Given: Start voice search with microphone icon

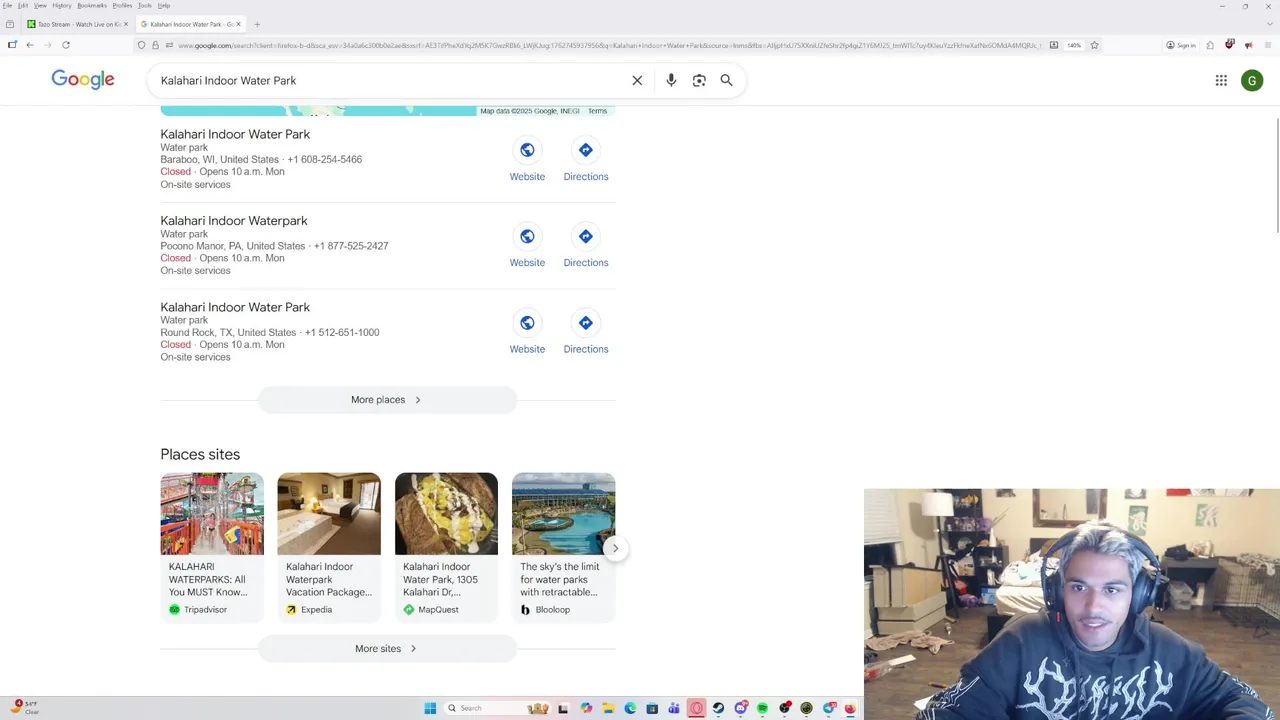Looking at the screenshot, I should click(x=671, y=80).
